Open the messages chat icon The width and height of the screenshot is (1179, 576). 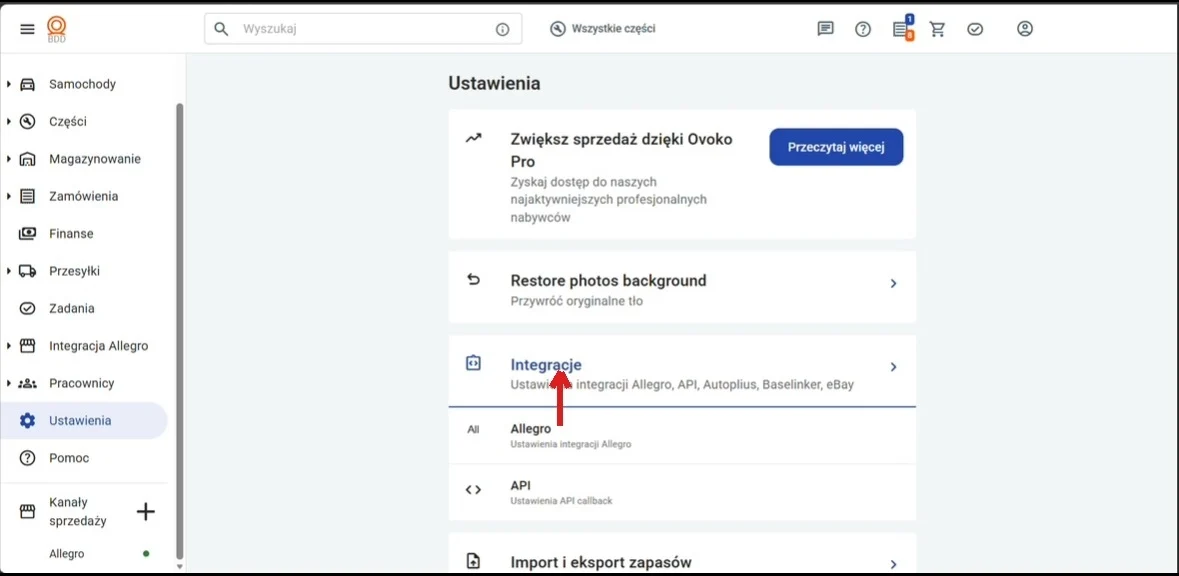826,29
